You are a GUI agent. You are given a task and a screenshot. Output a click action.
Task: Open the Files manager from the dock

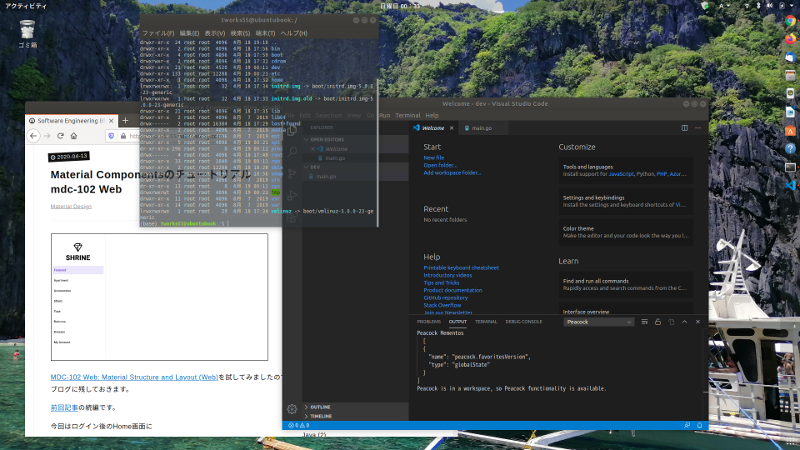[x=790, y=76]
